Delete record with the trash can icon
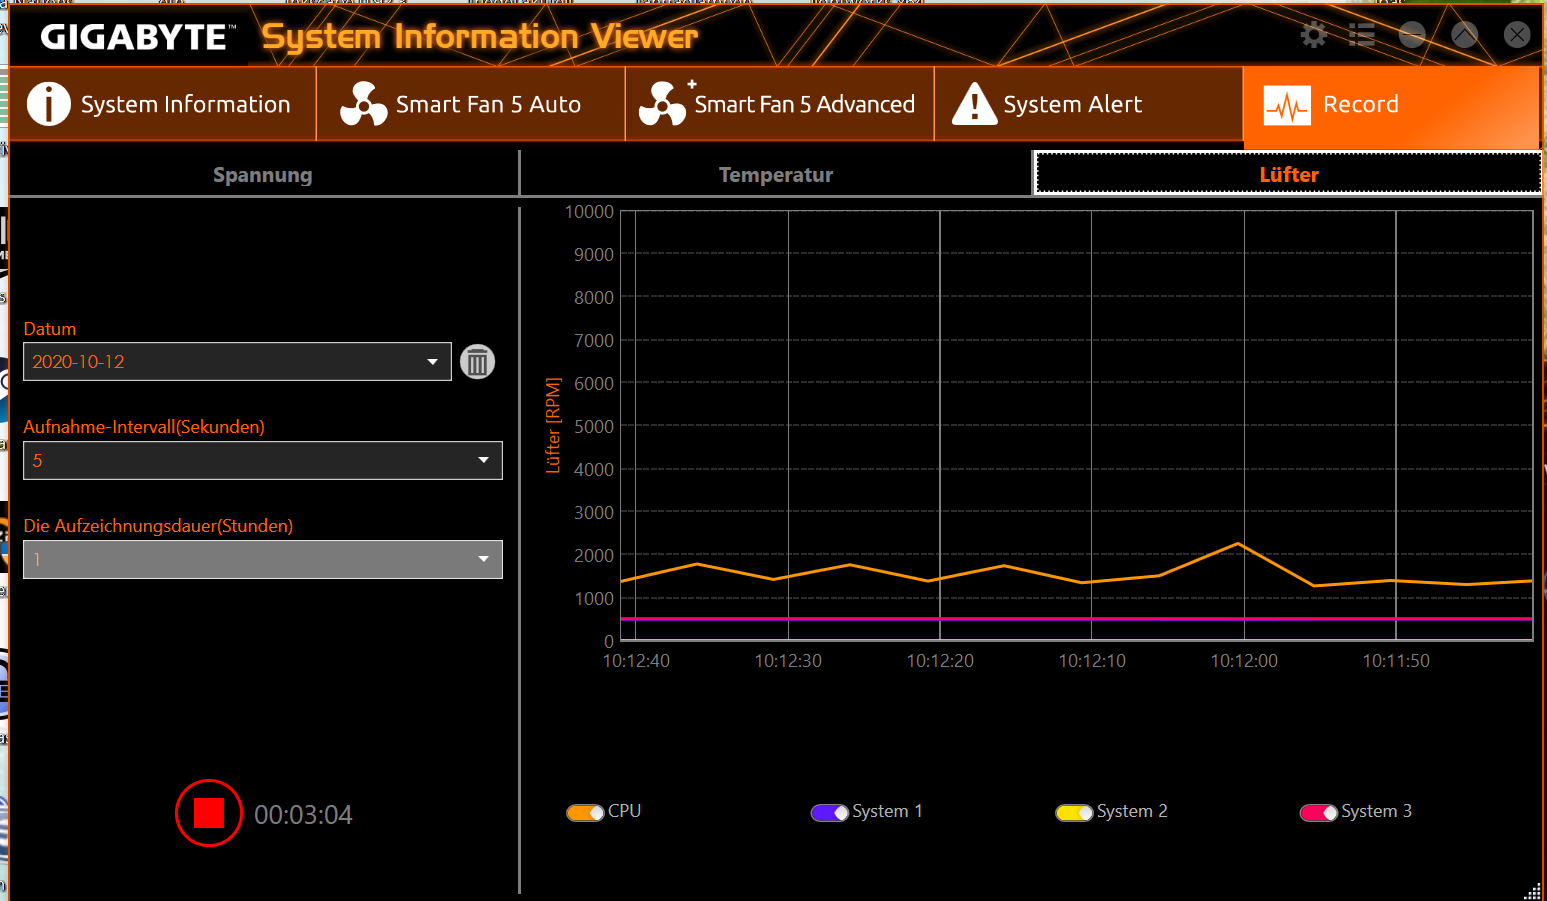The height and width of the screenshot is (901, 1547). tap(477, 361)
